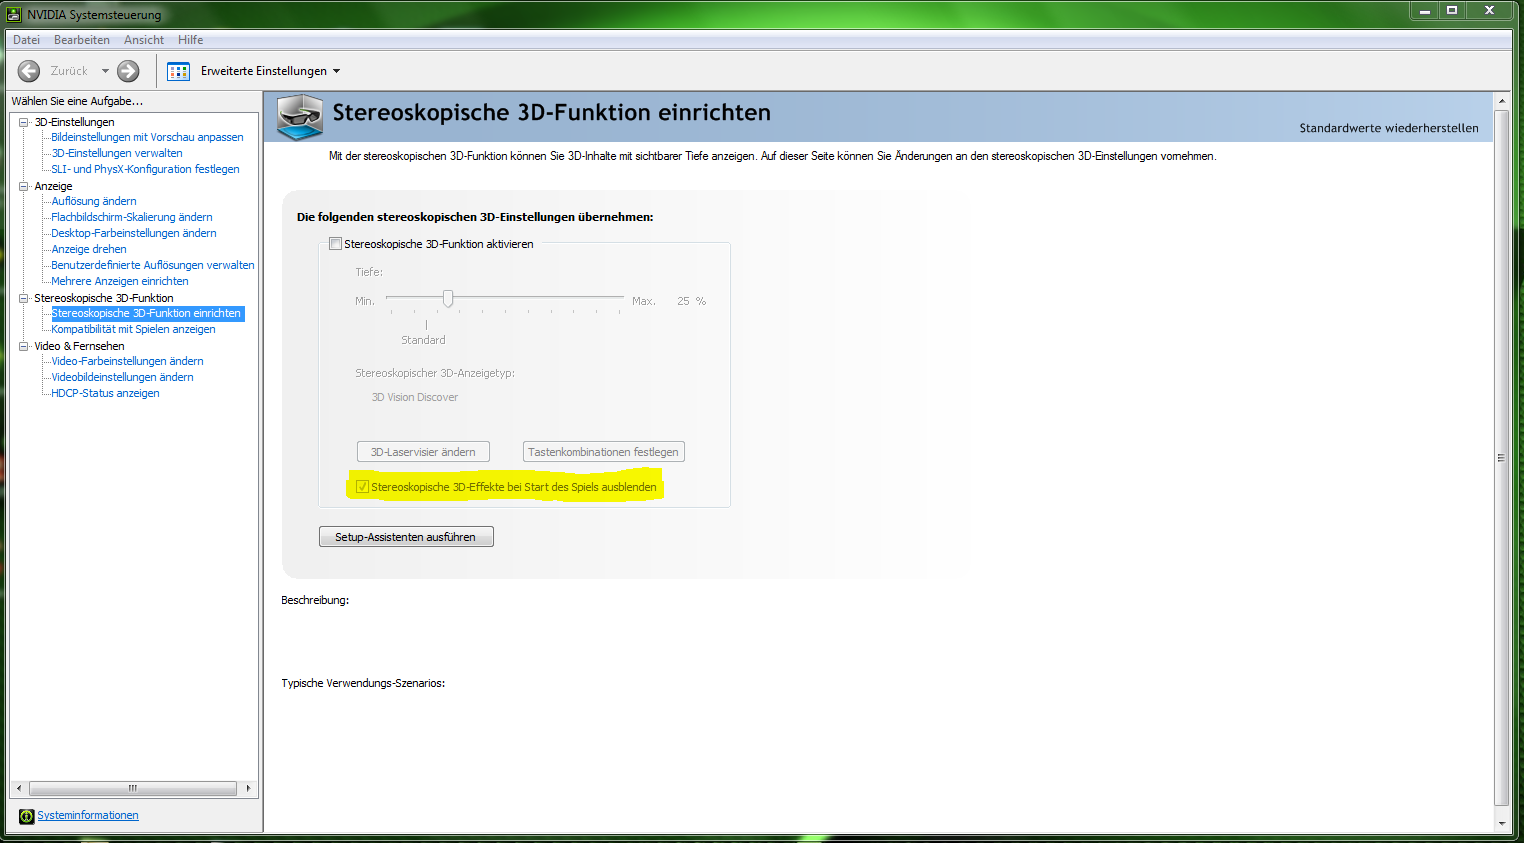Image resolution: width=1524 pixels, height=843 pixels.
Task: Select SLI- und PhysX-Konfiguration festlegen
Action: point(145,169)
